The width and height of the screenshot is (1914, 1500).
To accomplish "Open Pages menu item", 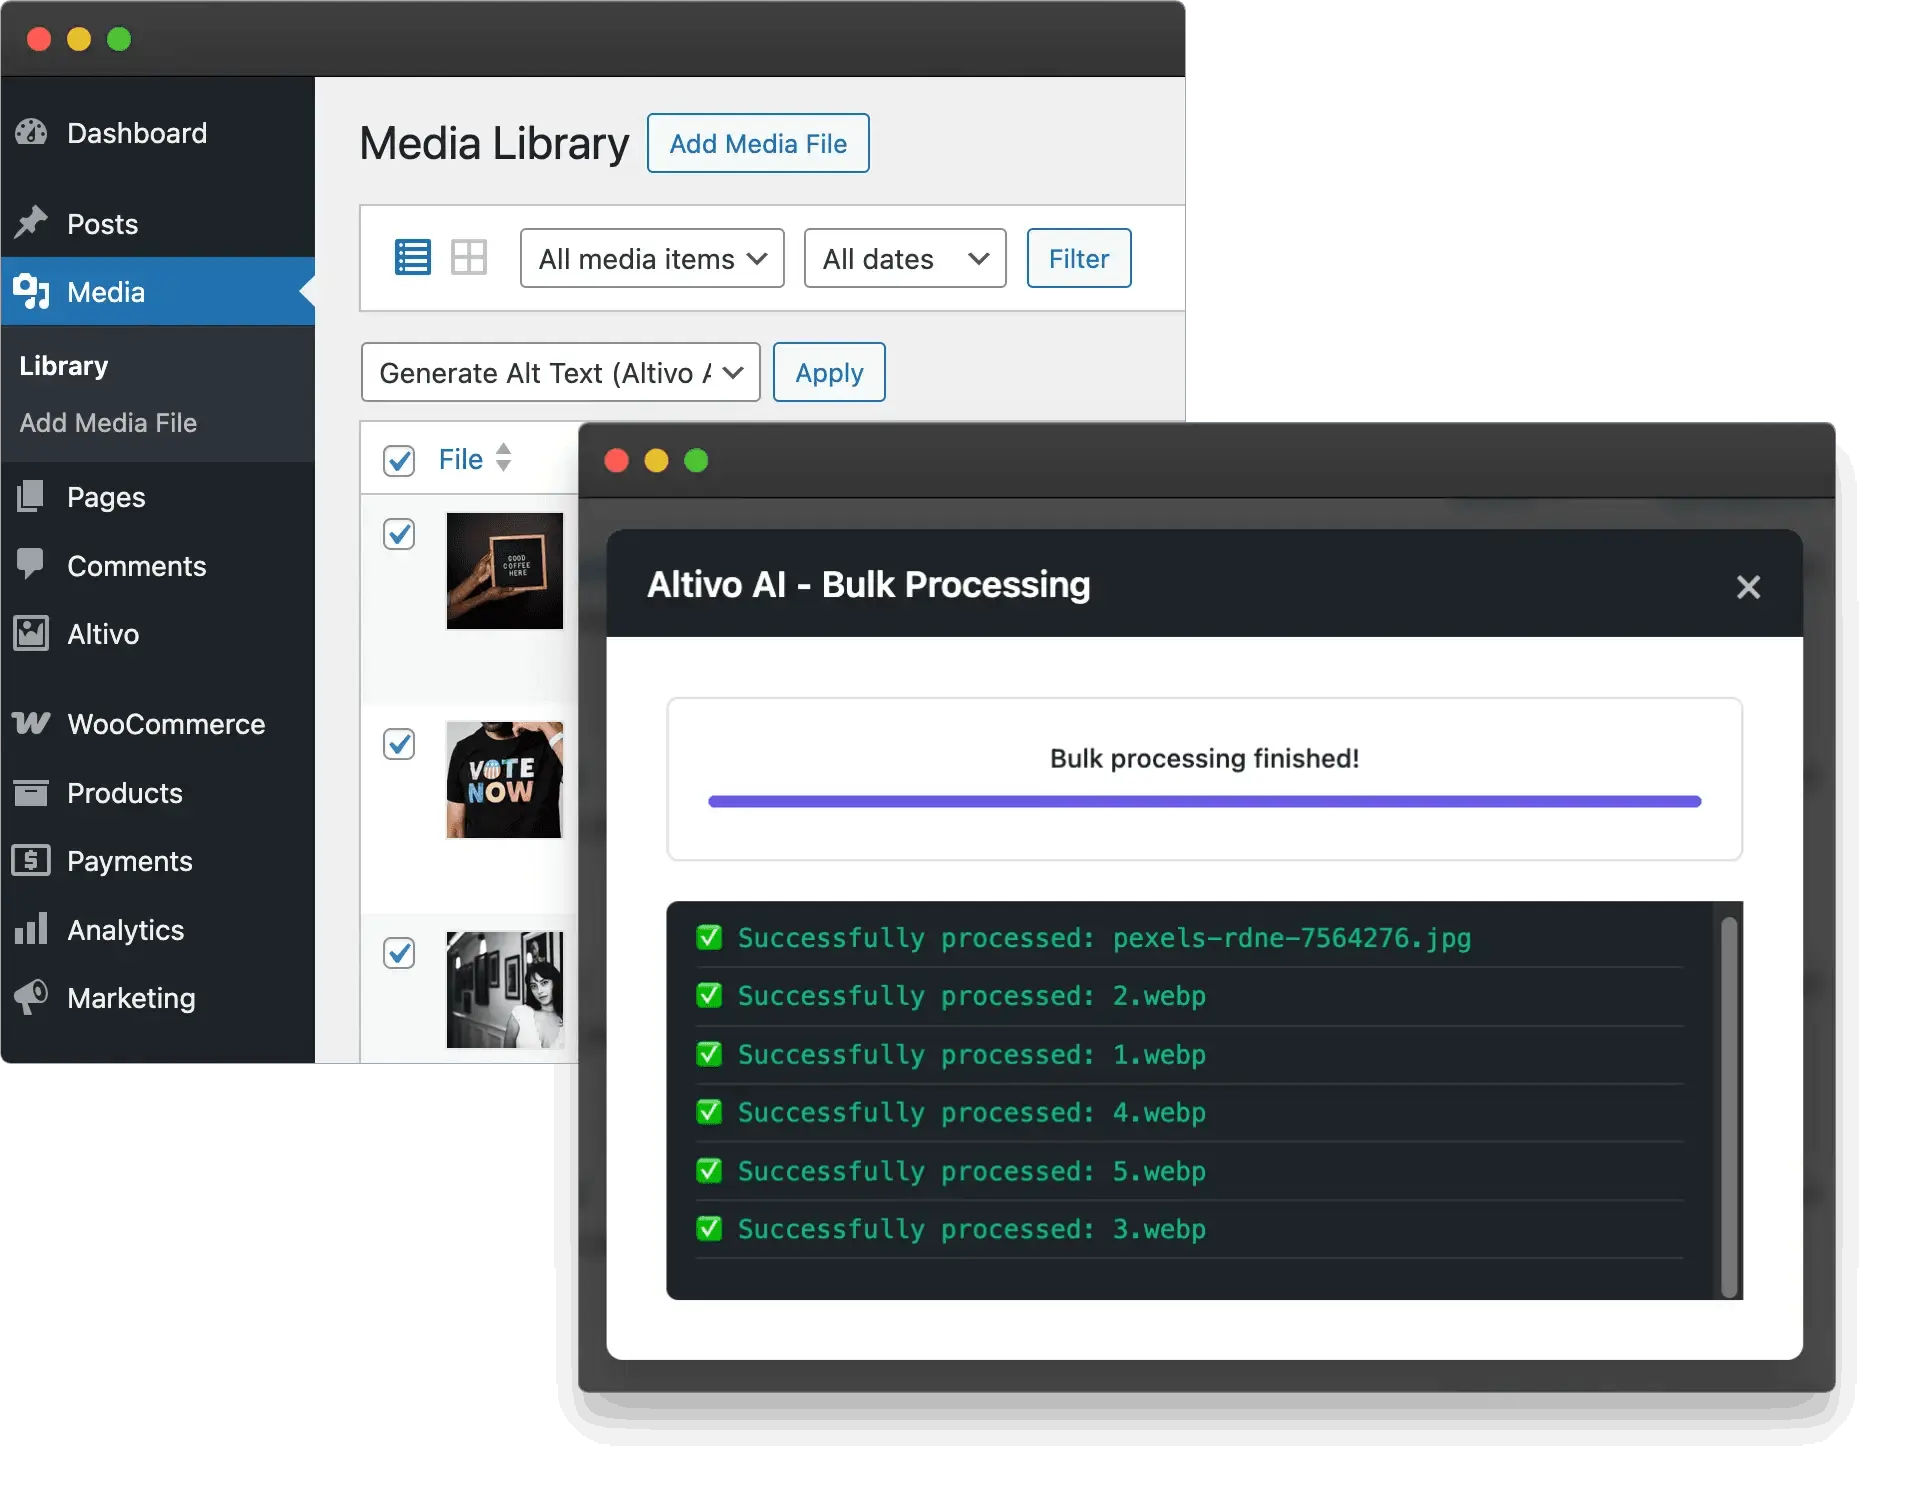I will pyautogui.click(x=158, y=497).
